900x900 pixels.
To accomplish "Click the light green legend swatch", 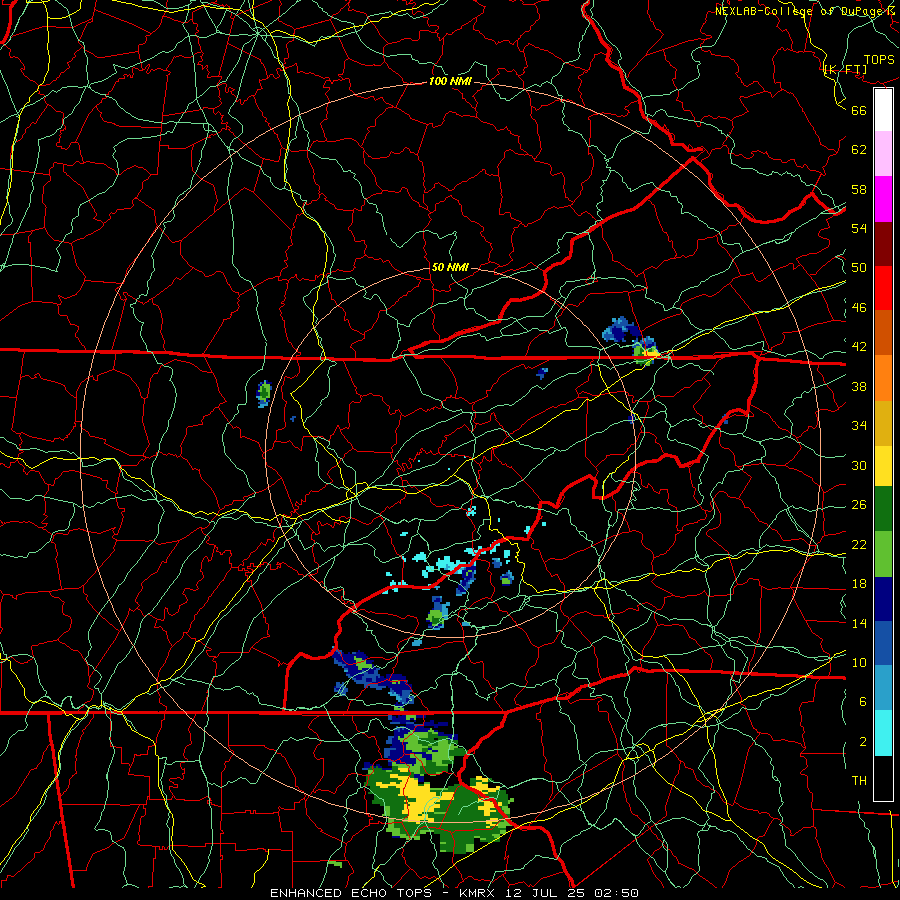I will tap(883, 554).
